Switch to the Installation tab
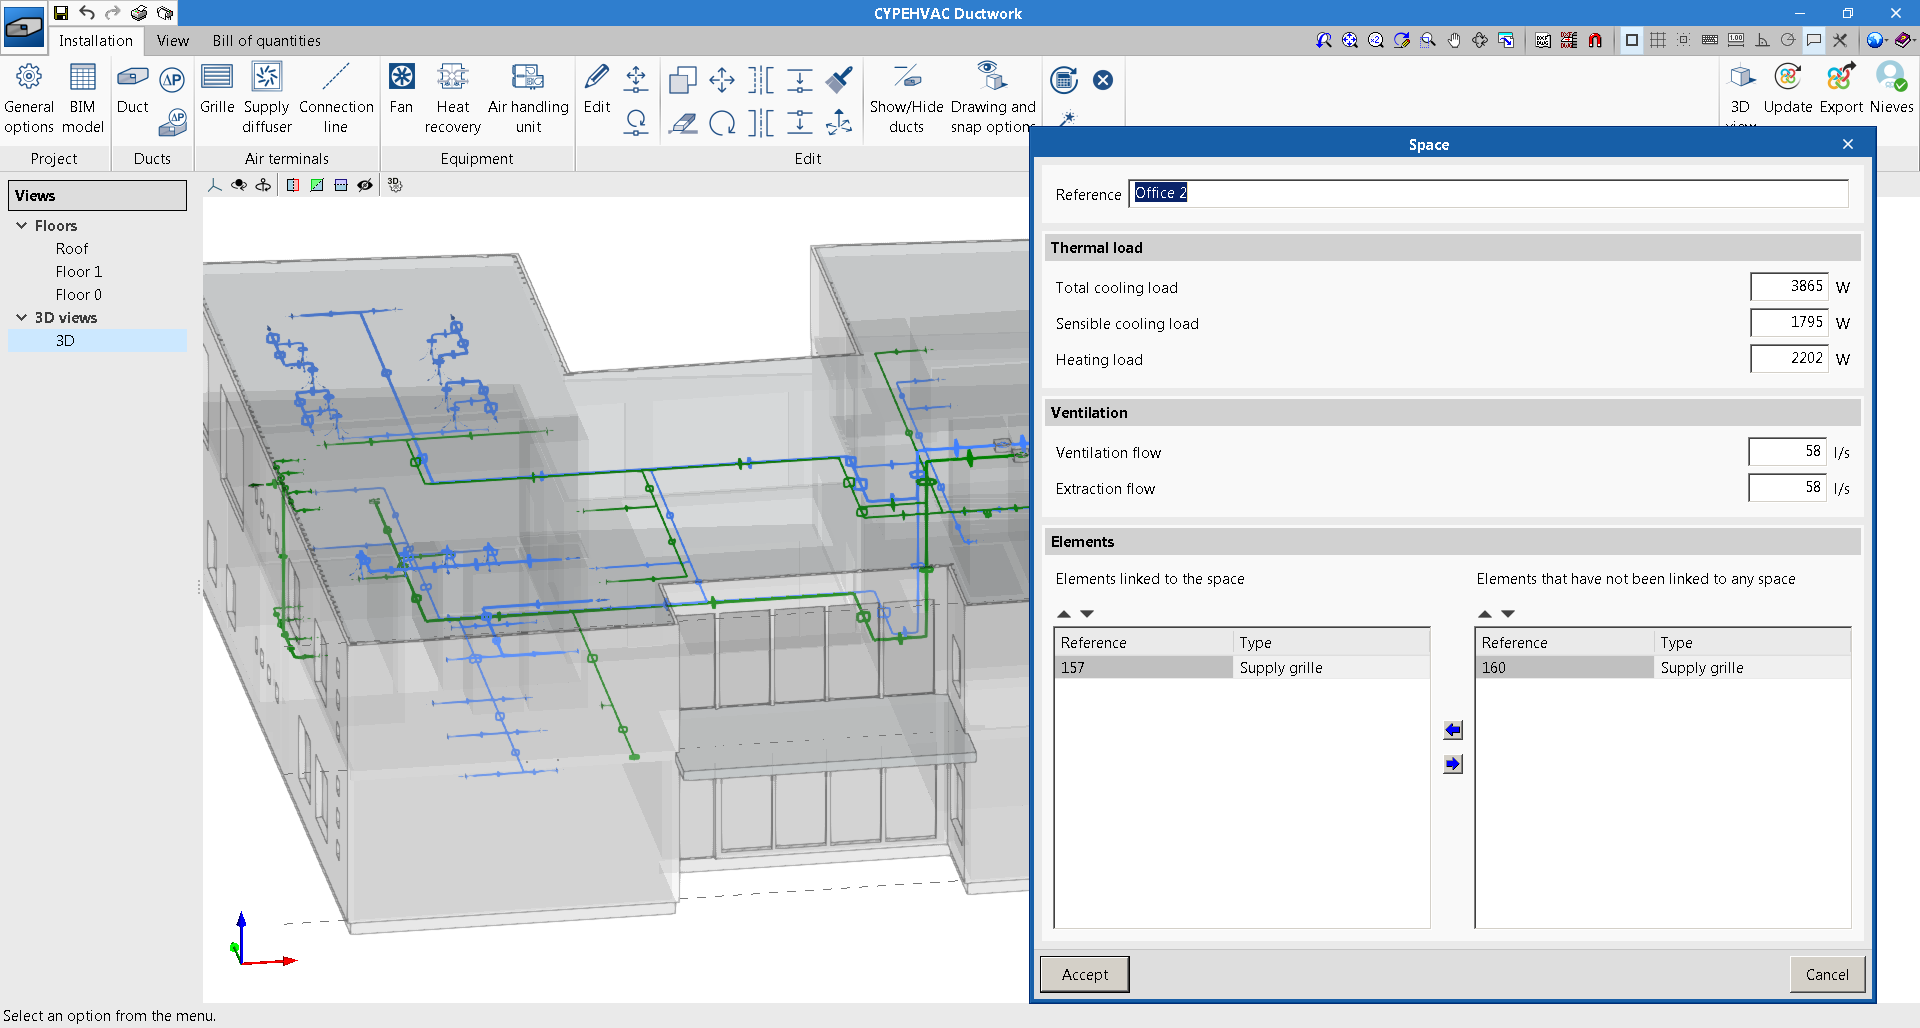This screenshot has height=1028, width=1920. [x=95, y=41]
